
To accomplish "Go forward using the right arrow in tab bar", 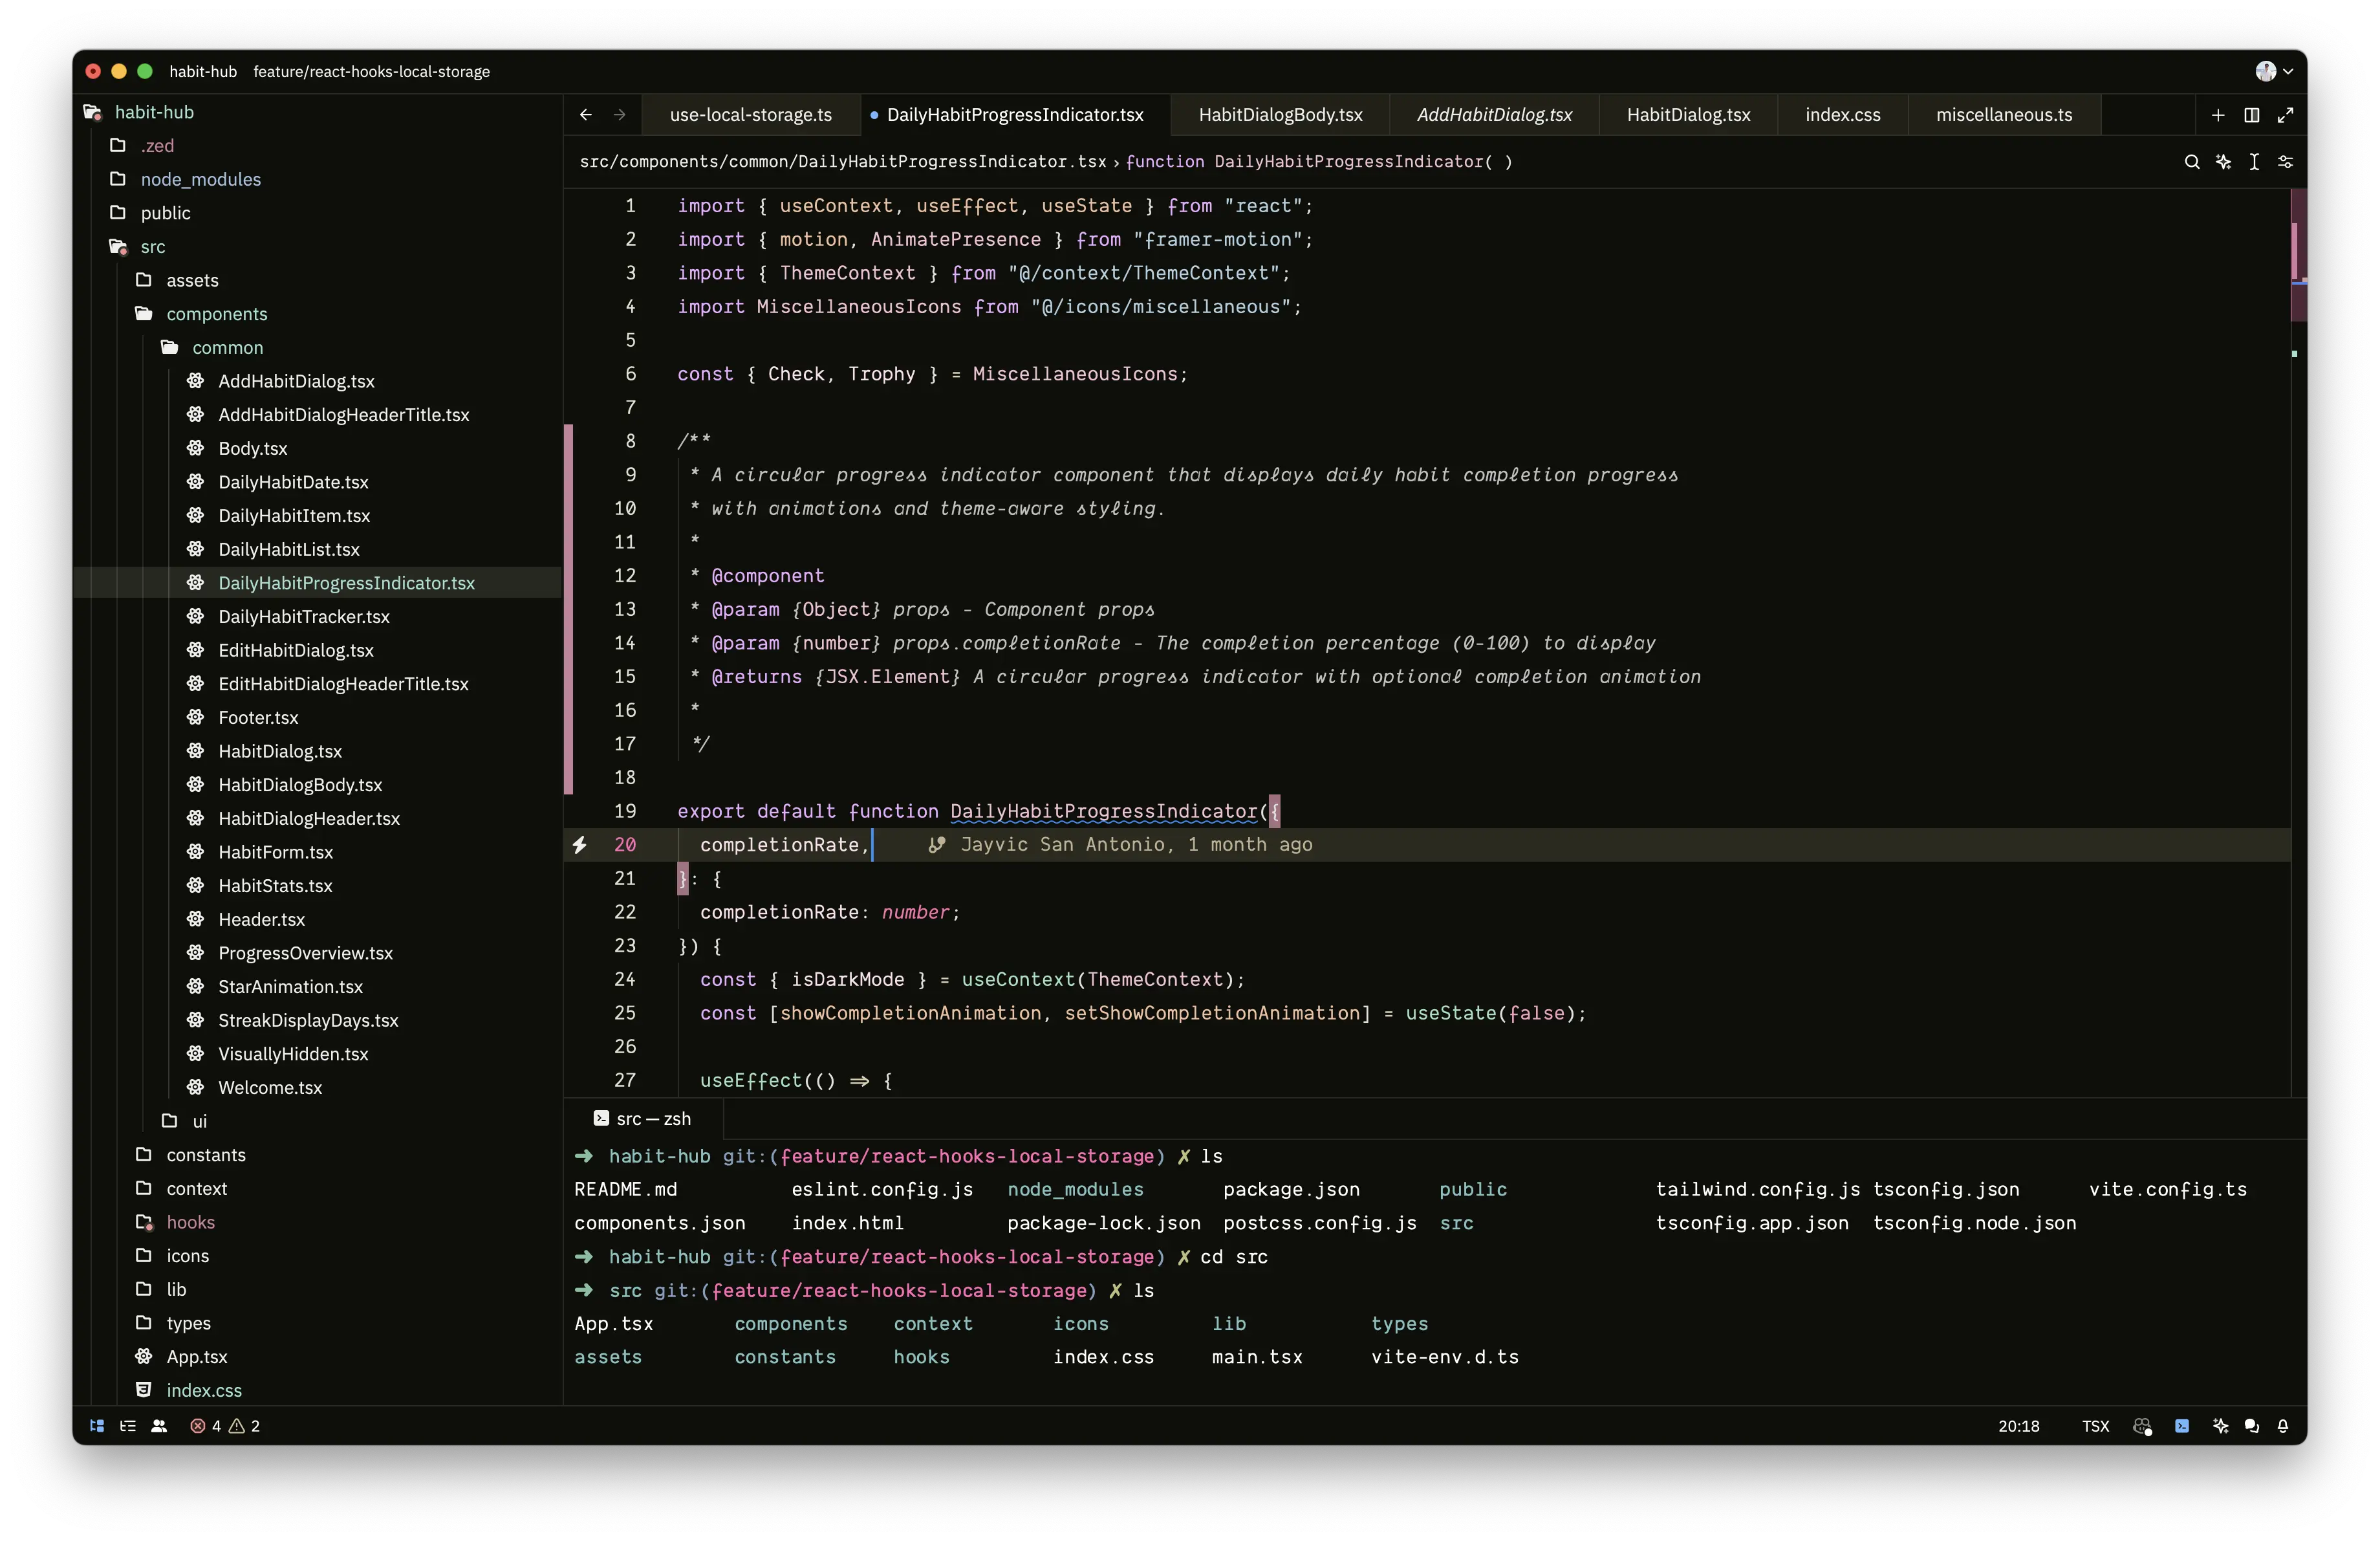I will coord(620,115).
